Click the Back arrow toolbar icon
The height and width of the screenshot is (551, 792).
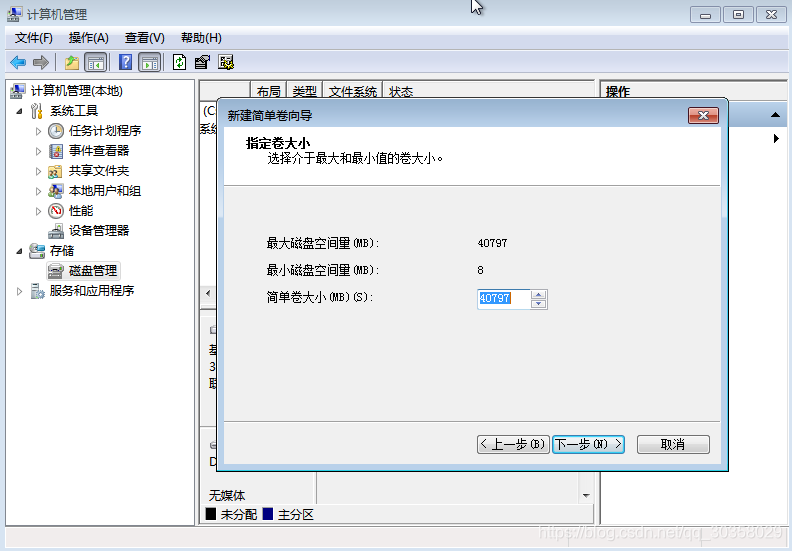(x=18, y=63)
